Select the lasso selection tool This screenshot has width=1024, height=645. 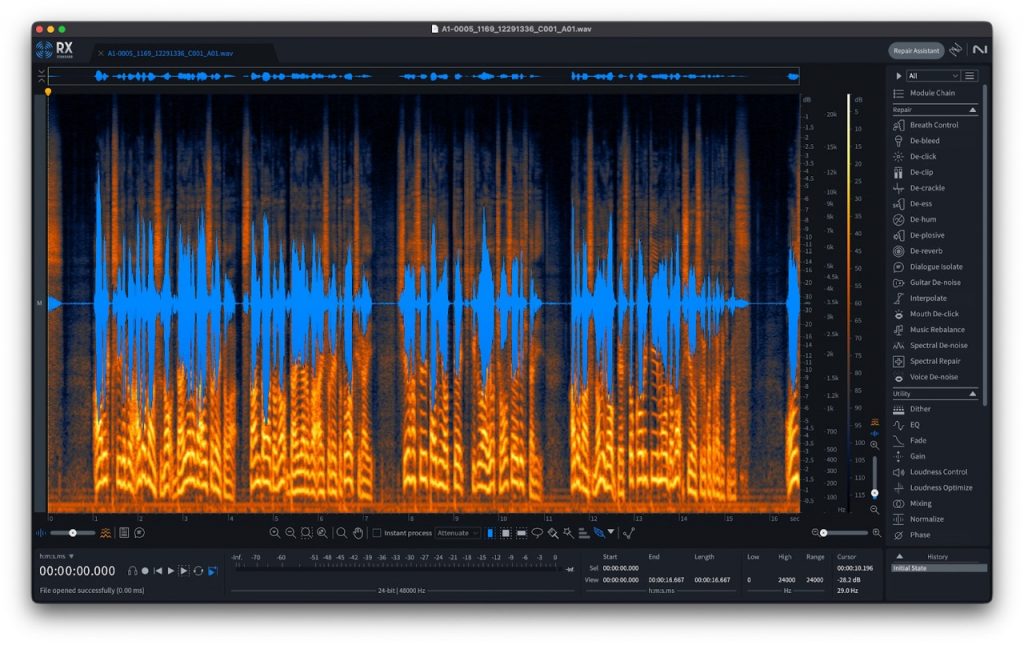pyautogui.click(x=536, y=533)
